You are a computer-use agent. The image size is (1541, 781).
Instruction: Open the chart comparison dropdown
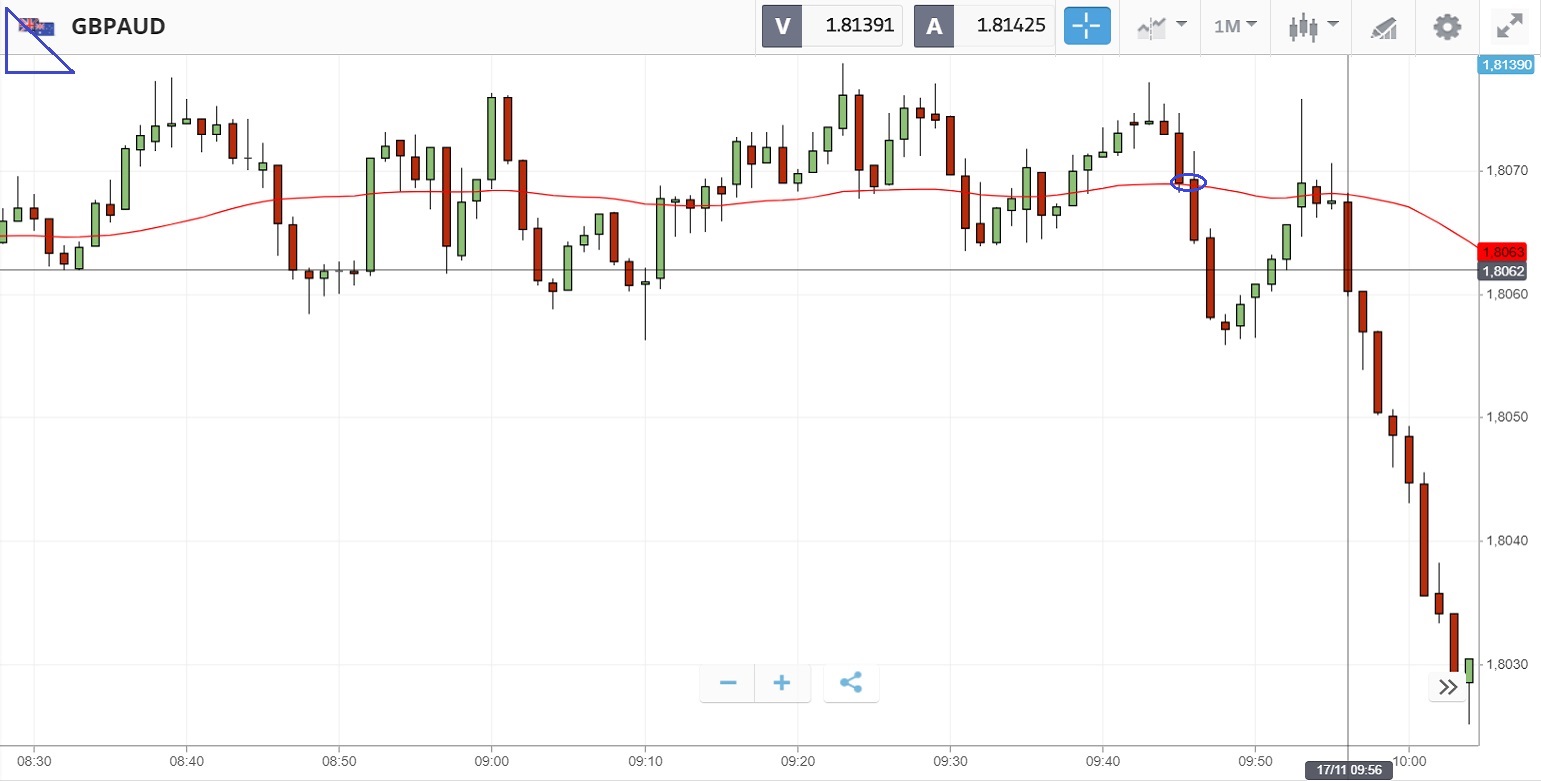(1162, 26)
